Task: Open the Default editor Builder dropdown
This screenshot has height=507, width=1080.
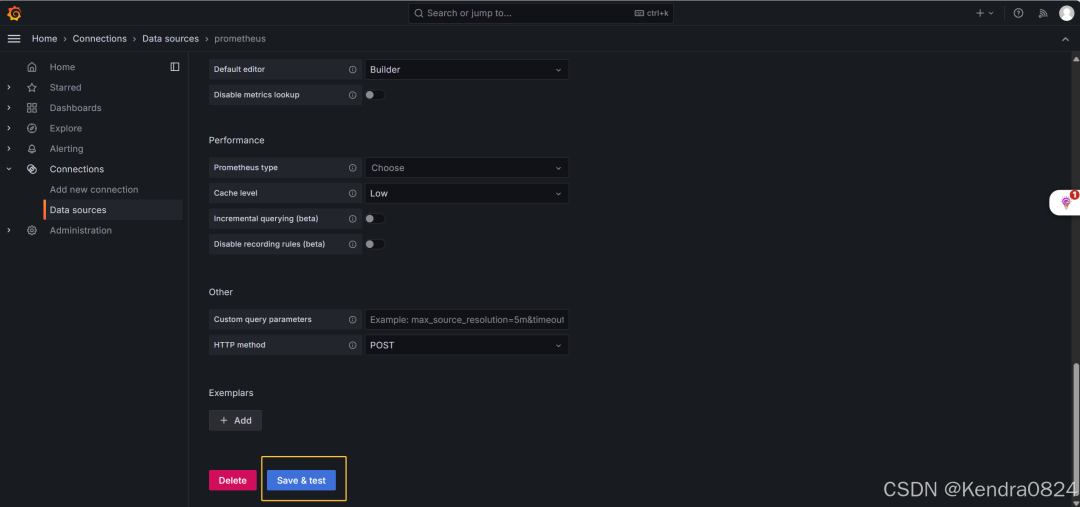Action: 467,70
